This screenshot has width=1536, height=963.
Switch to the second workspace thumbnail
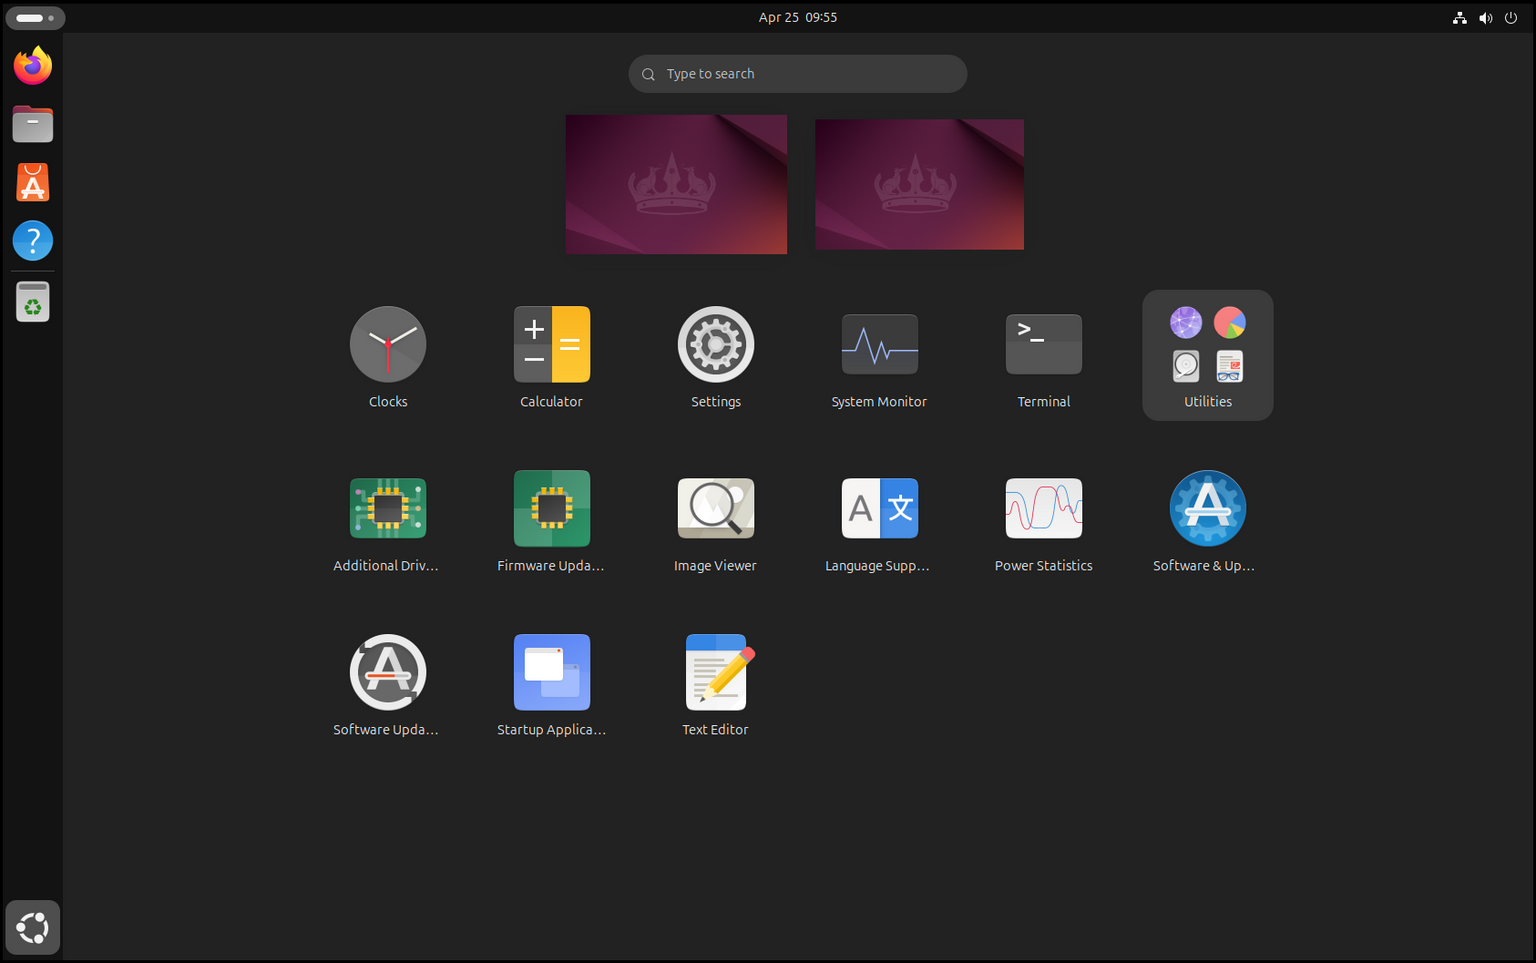pyautogui.click(x=919, y=184)
